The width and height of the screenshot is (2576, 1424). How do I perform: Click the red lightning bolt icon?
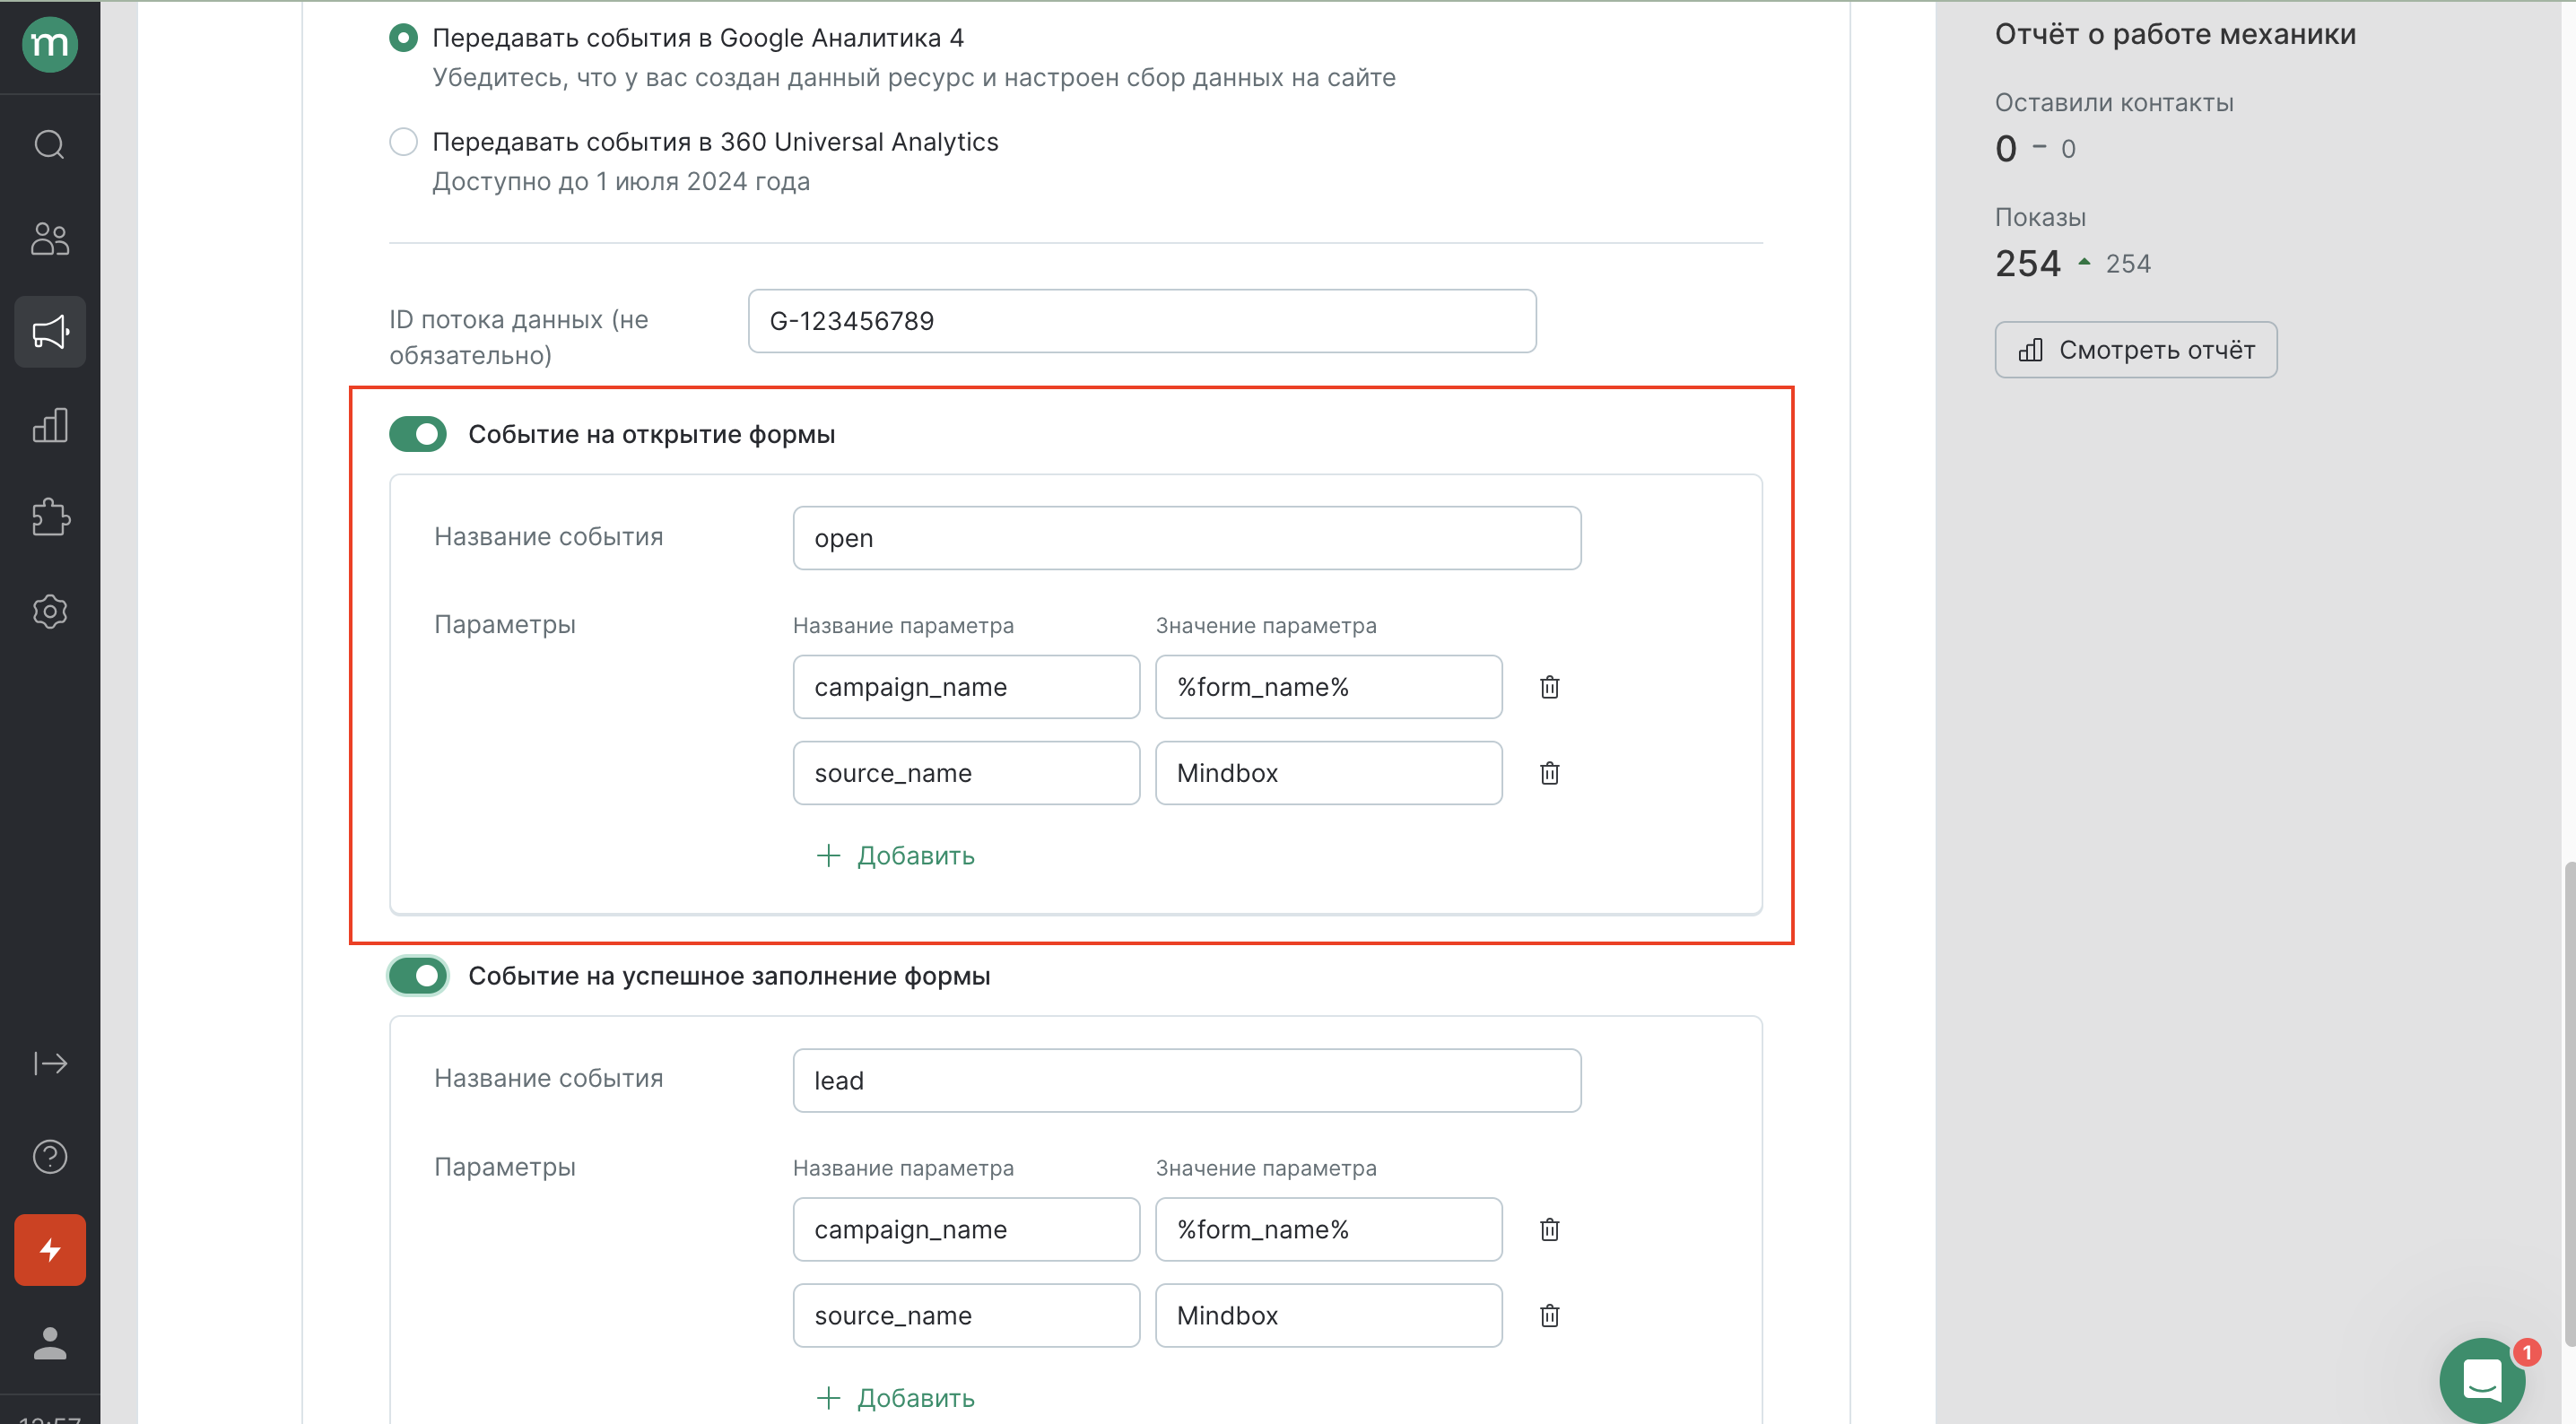click(x=50, y=1250)
